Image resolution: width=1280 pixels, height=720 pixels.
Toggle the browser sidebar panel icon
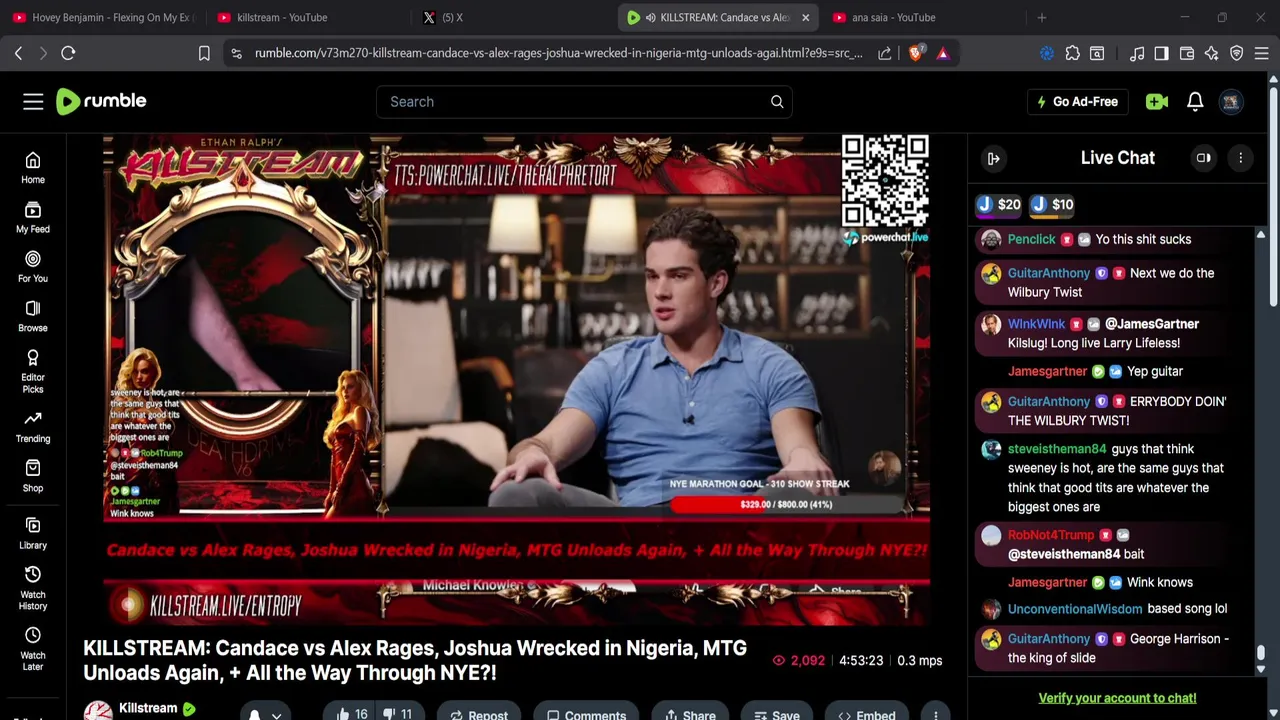[x=1161, y=53]
